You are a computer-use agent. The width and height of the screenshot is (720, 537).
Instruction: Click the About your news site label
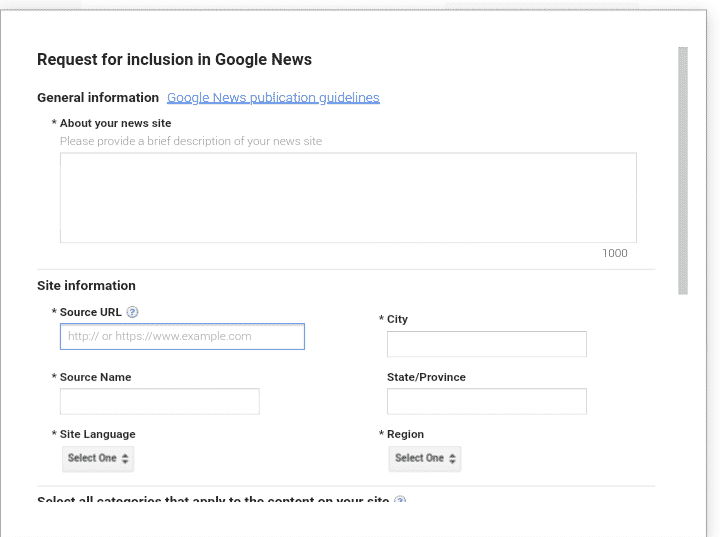[115, 123]
